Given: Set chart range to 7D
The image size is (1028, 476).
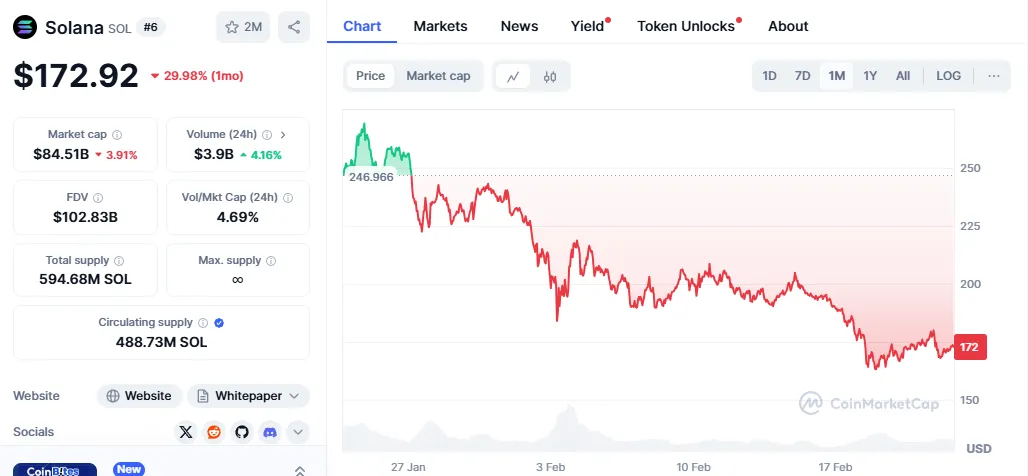Looking at the screenshot, I should coord(802,76).
